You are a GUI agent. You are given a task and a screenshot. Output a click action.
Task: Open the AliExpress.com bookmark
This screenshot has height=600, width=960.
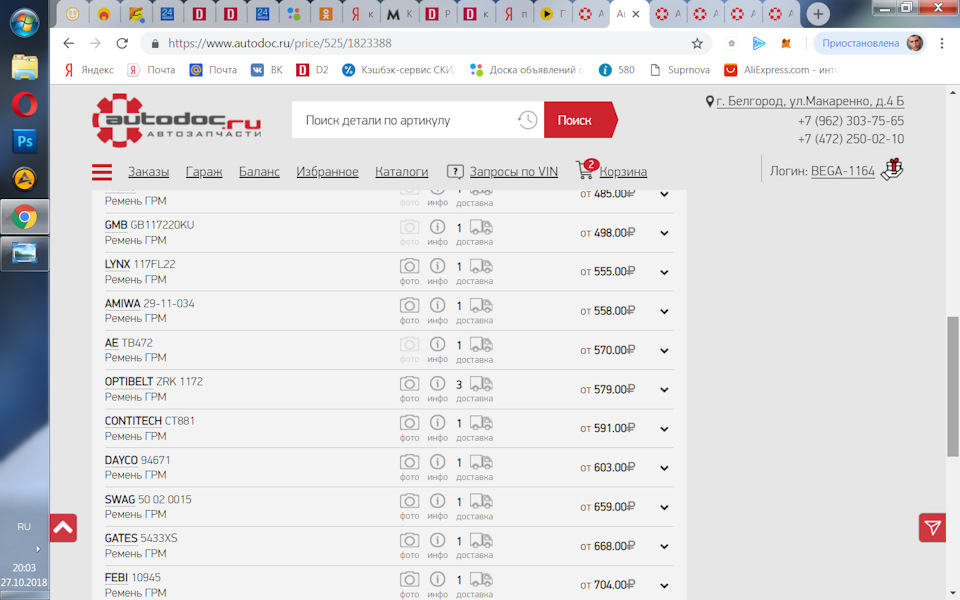tap(781, 70)
